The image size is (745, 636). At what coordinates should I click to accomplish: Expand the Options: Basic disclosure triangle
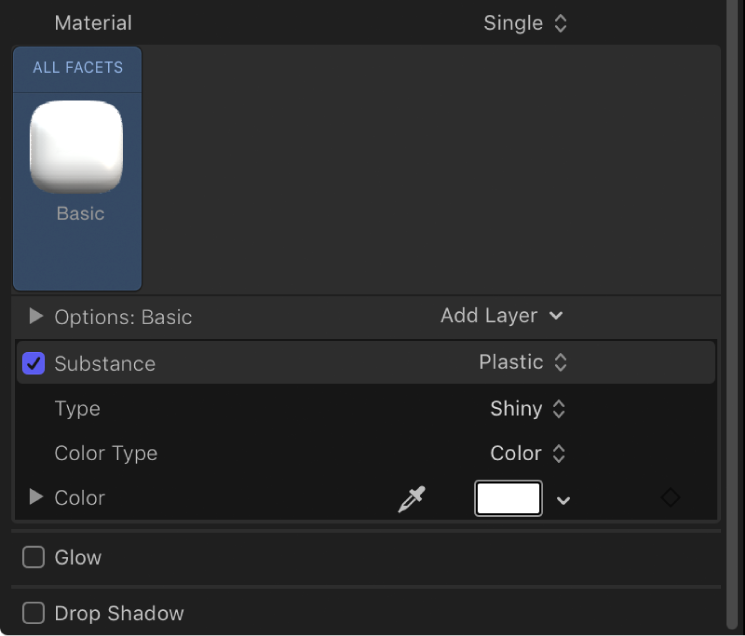click(x=36, y=316)
